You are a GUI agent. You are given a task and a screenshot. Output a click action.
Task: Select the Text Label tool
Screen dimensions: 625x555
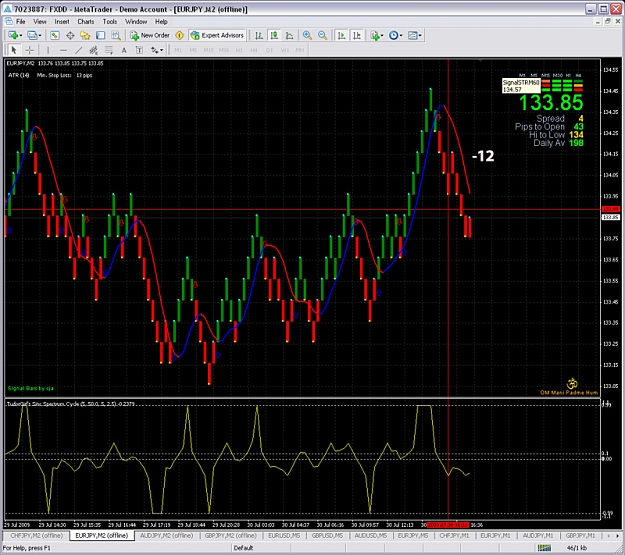click(x=139, y=50)
